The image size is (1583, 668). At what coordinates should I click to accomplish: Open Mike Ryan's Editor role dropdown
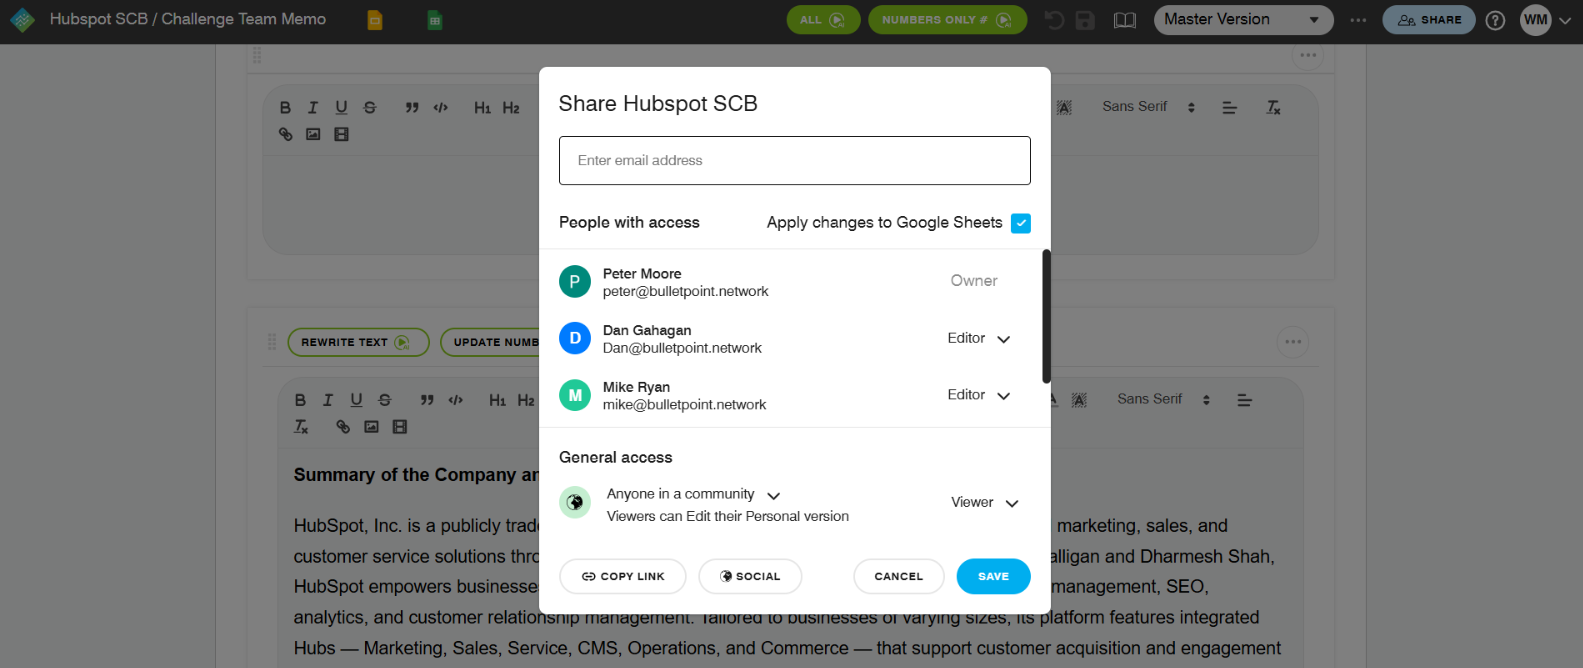(x=979, y=395)
